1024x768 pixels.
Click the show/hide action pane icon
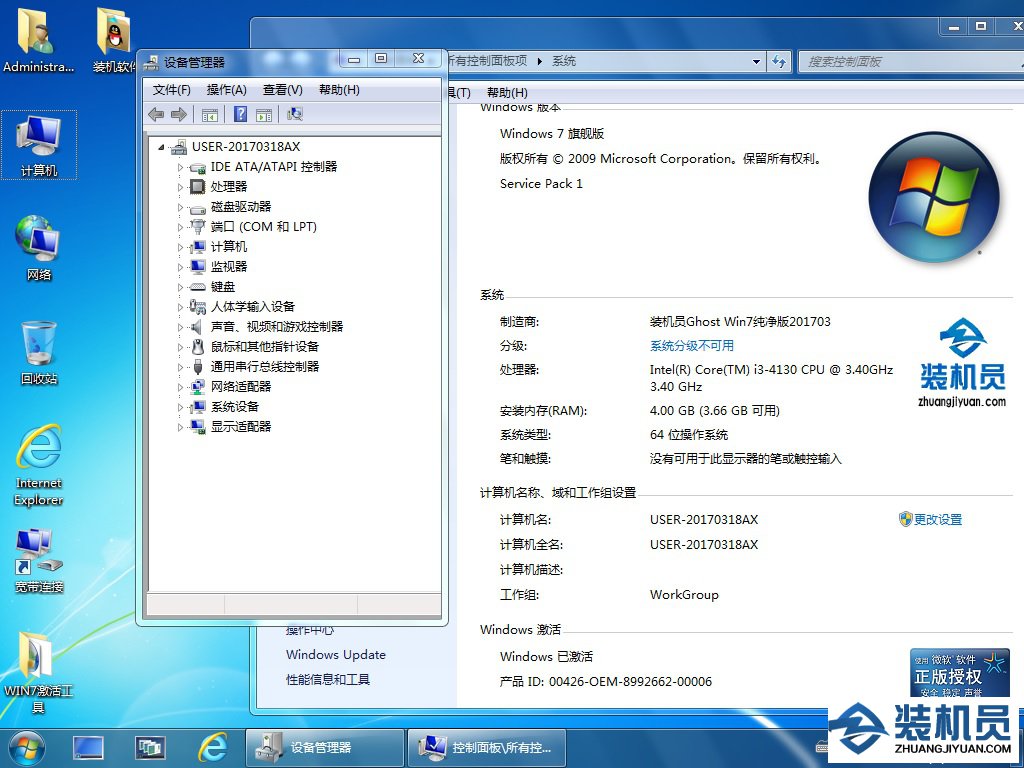(264, 115)
